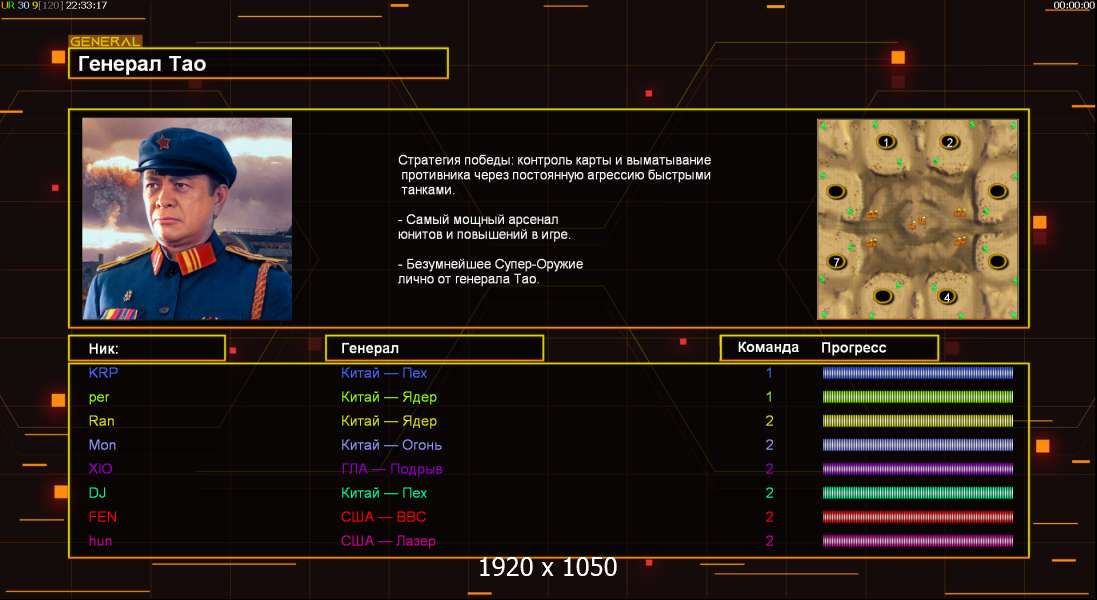Pick the empty start slot left of marker 4
The height and width of the screenshot is (600, 1097).
pos(884,297)
